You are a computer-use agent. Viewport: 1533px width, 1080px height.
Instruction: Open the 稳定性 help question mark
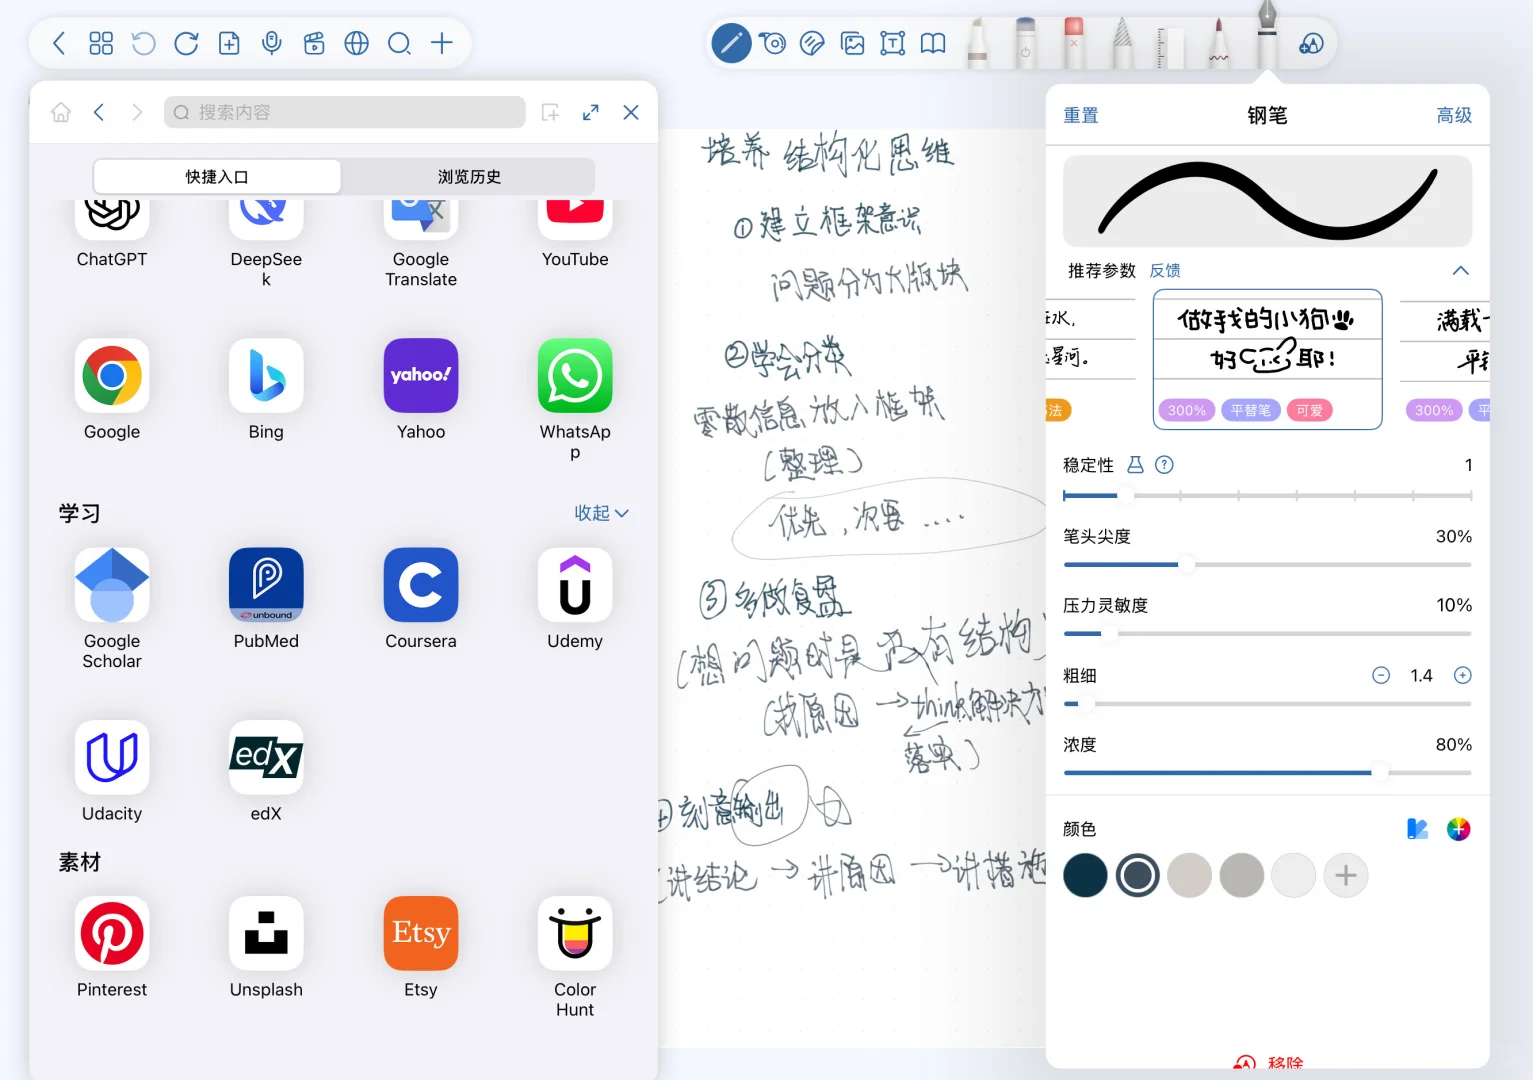point(1164,465)
